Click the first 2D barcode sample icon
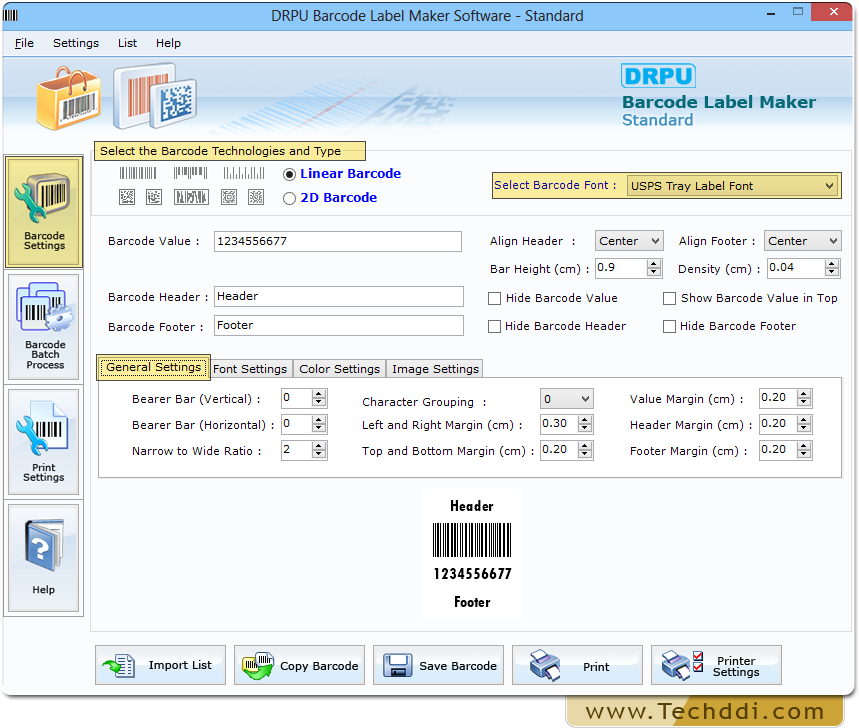Viewport: 859px width, 728px height. tap(127, 197)
